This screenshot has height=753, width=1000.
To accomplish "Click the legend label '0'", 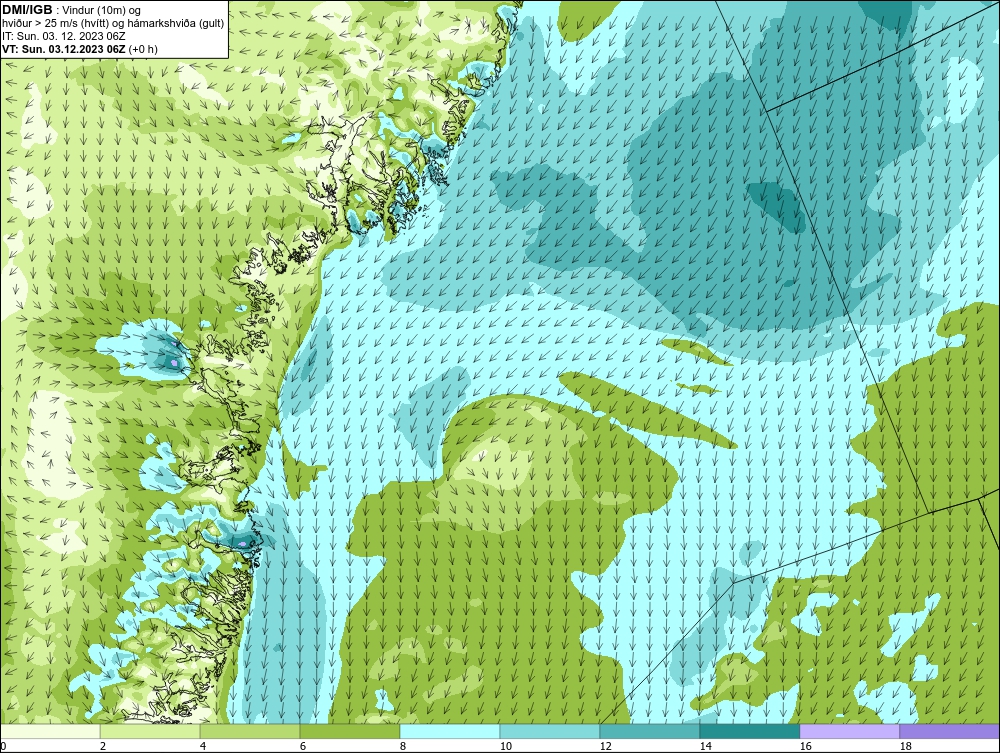I will click(3, 746).
